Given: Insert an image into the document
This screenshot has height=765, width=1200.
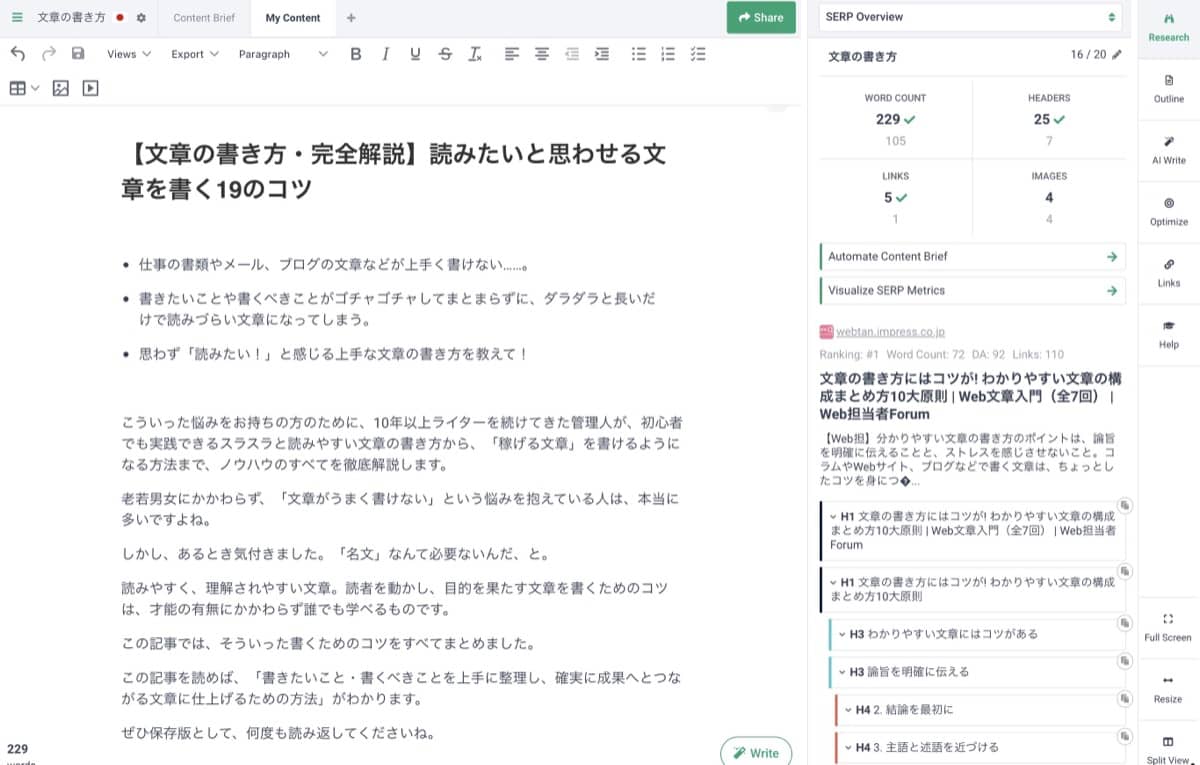Looking at the screenshot, I should [61, 88].
